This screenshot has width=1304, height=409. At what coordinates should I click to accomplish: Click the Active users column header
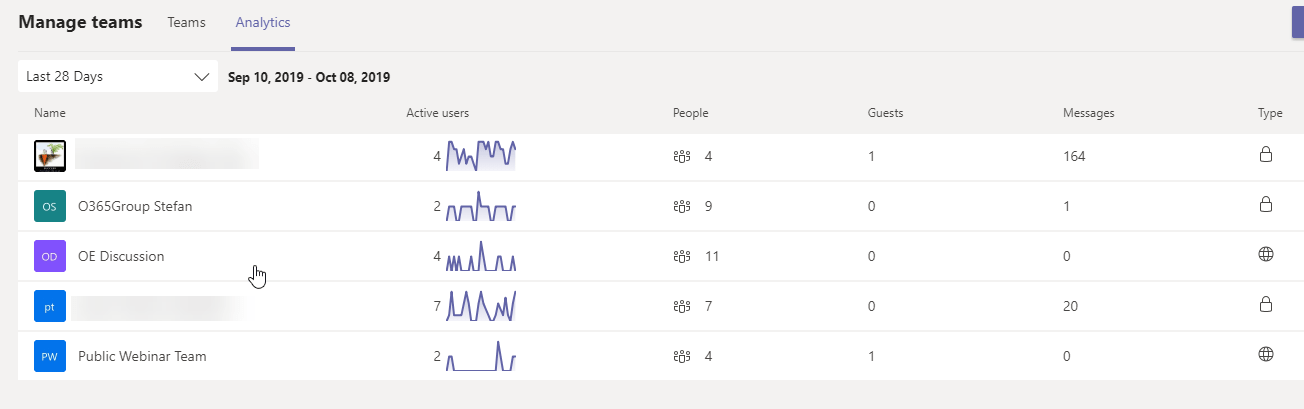437,113
